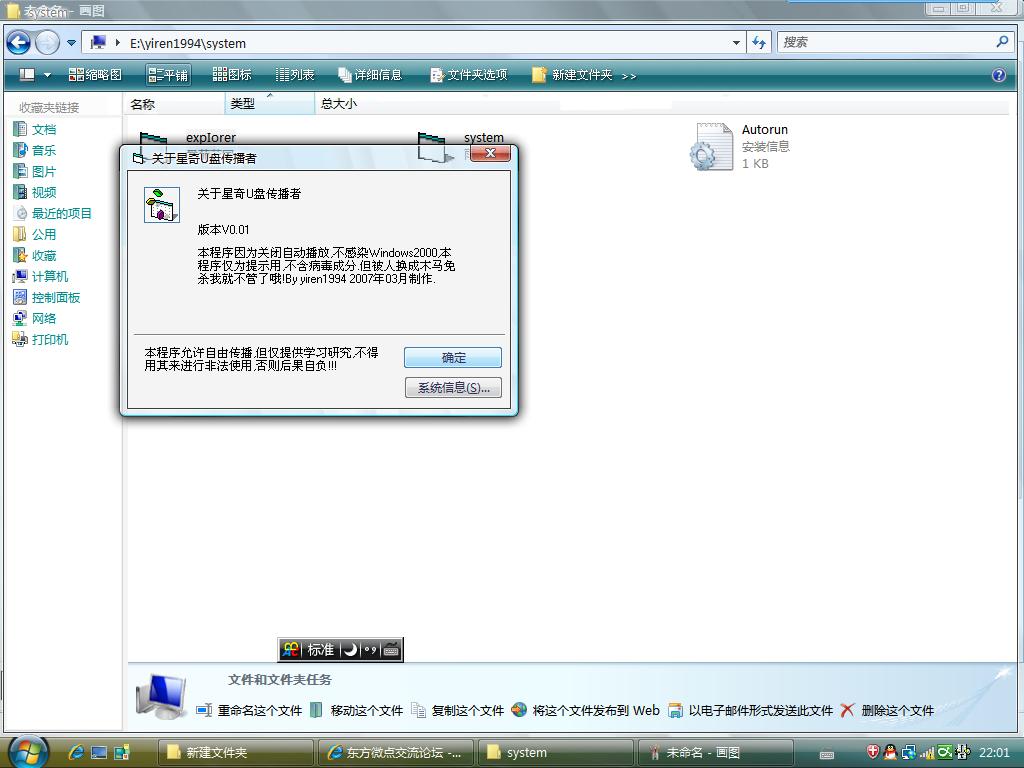Open the soft keyboard icon on IME bar
1024x768 pixels.
coord(391,650)
